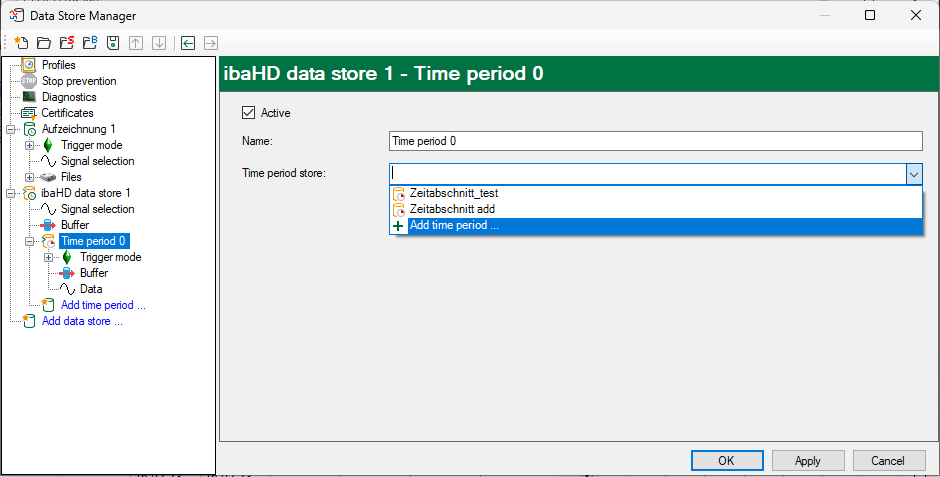Open Certificates in the tree

67,113
